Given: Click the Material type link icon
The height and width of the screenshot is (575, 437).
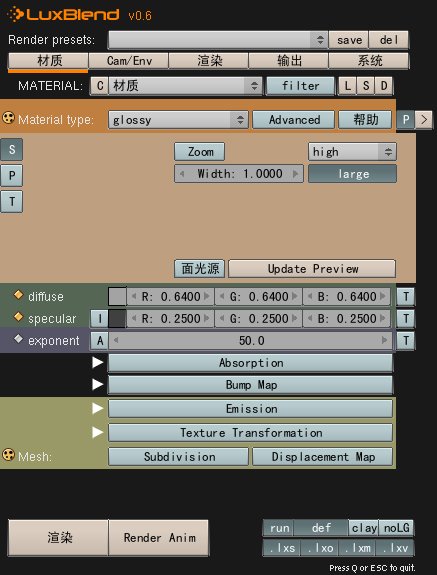Looking at the screenshot, I should coord(8,118).
